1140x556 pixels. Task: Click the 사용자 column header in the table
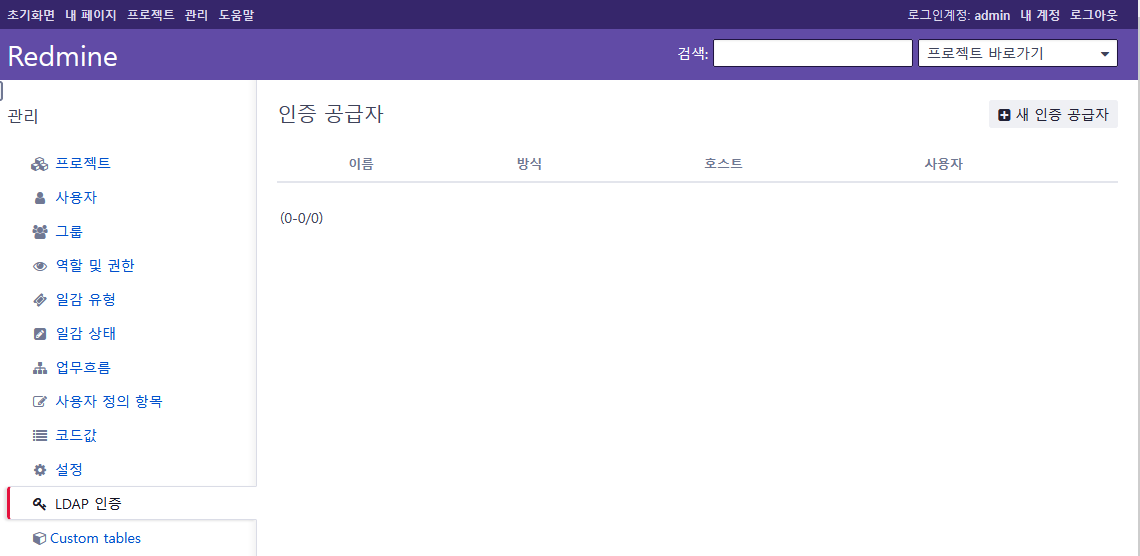[x=944, y=164]
